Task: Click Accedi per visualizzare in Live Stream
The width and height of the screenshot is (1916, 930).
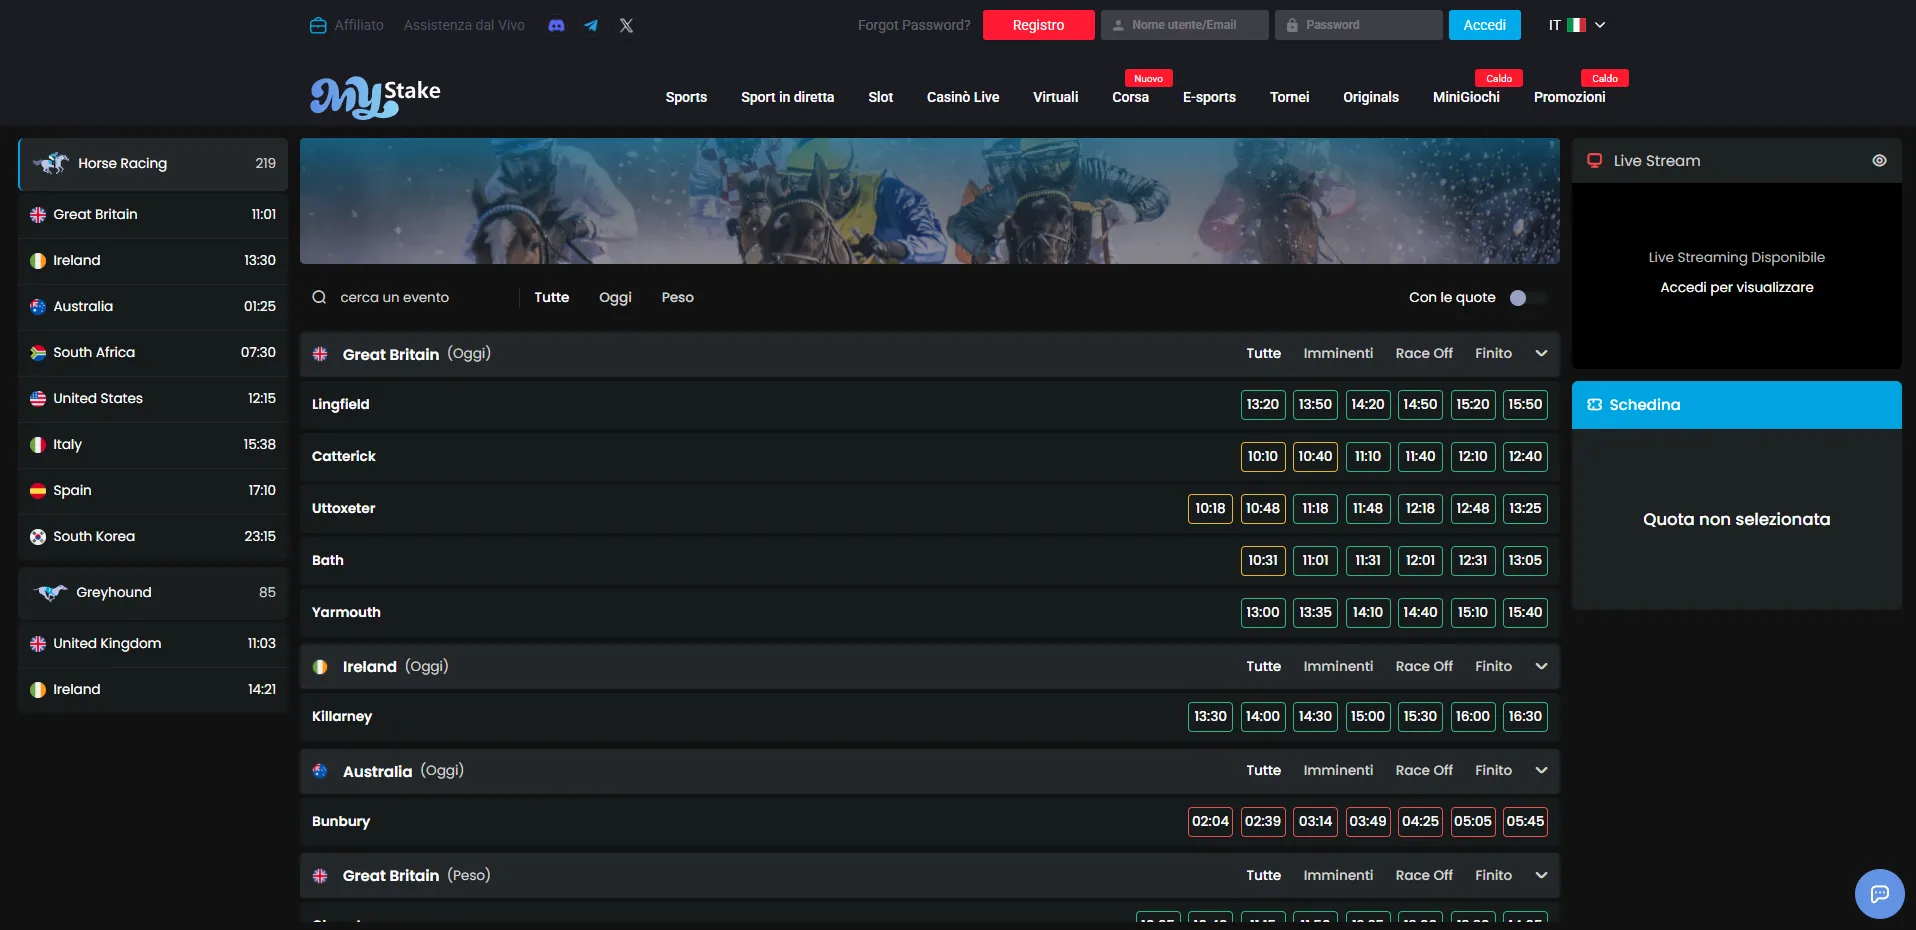Action: (x=1736, y=287)
